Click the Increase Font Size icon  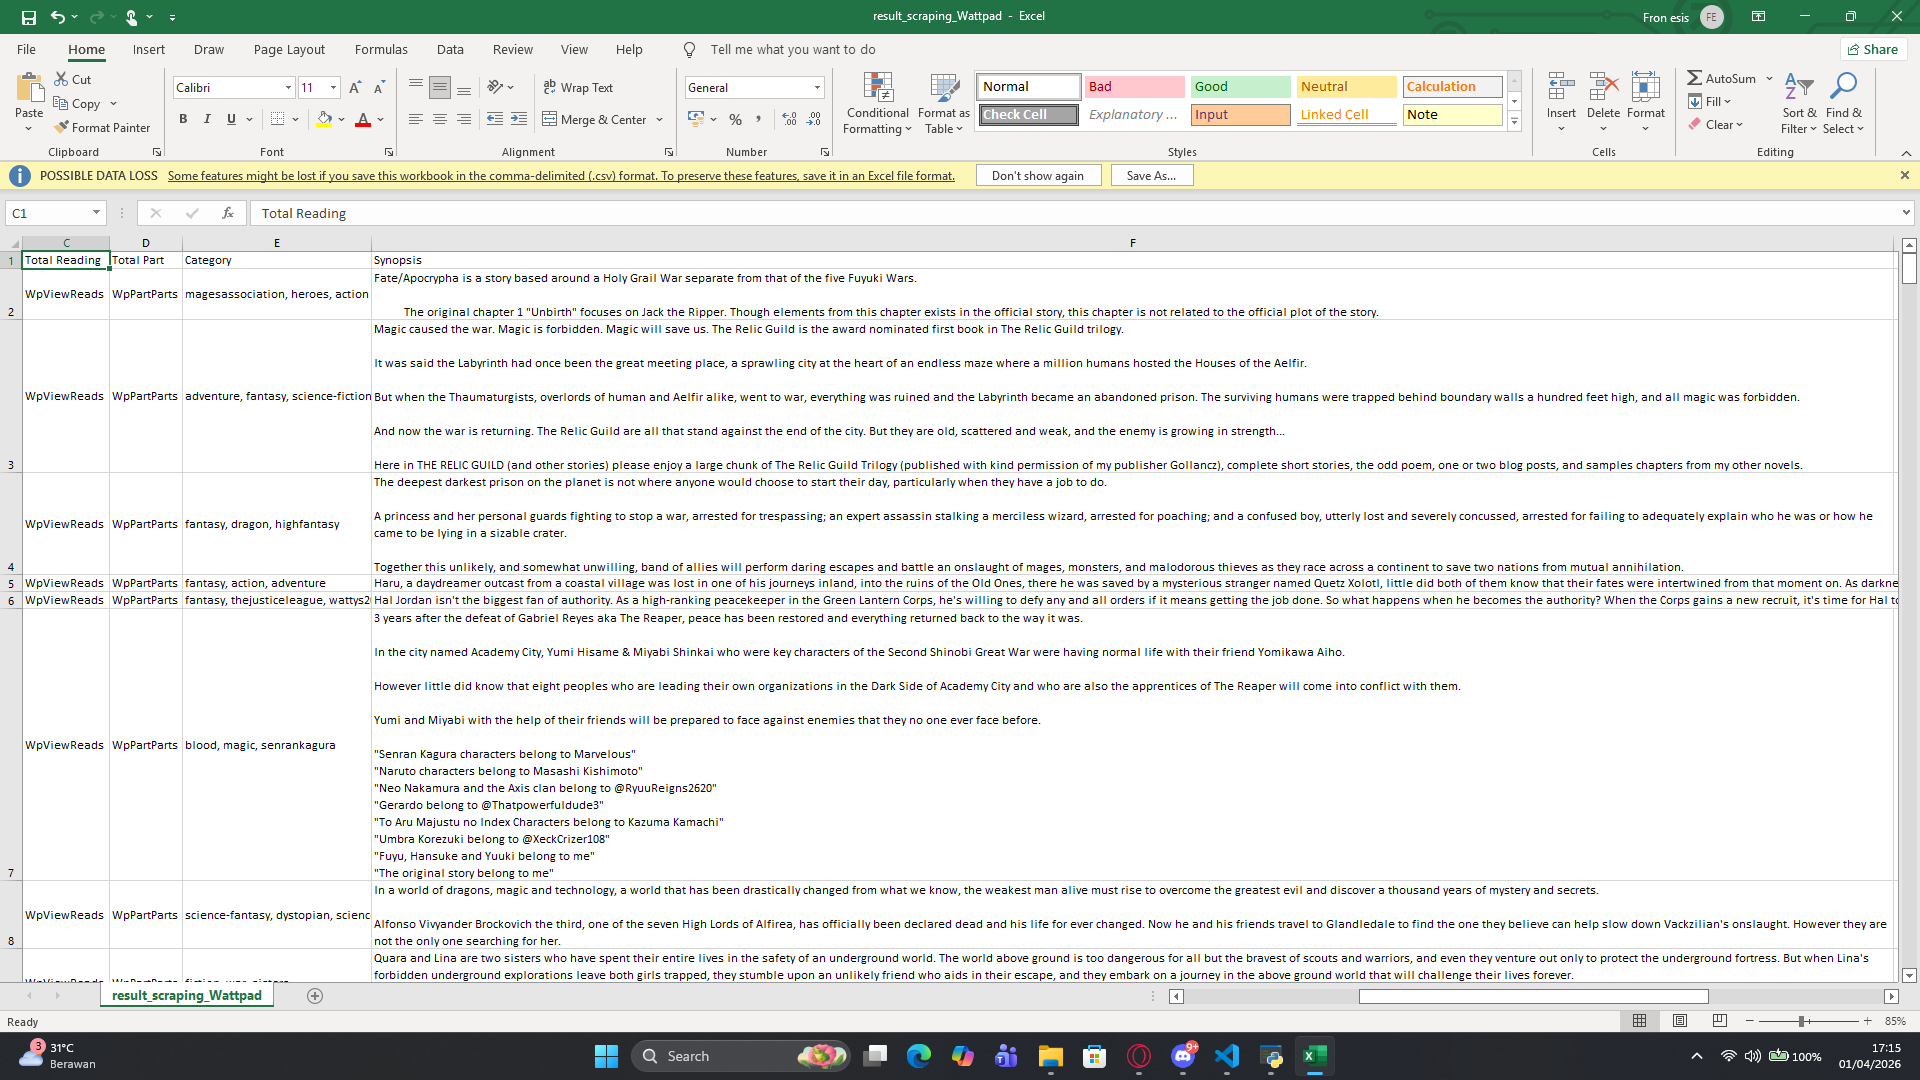coord(355,88)
